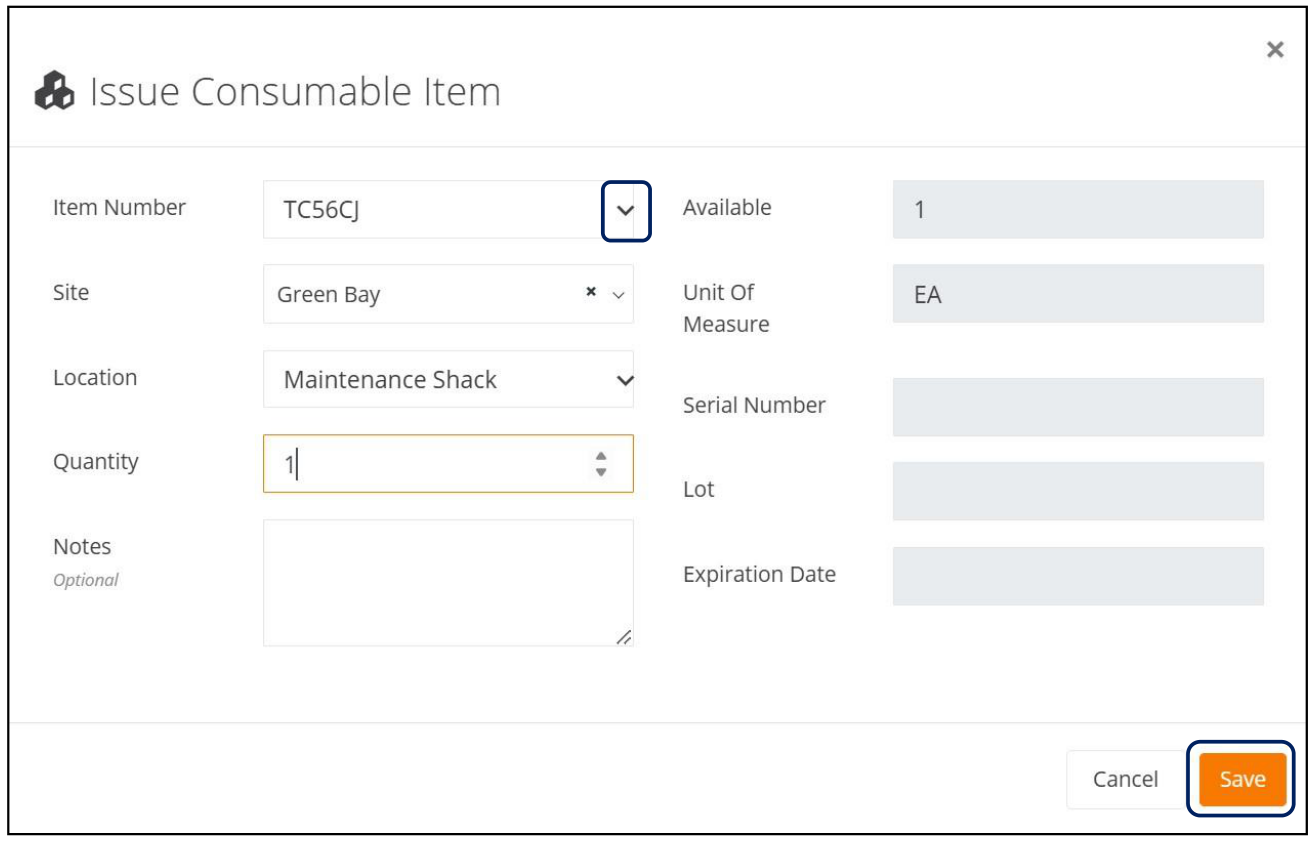Decrease quantity with the down arrow

[601, 471]
